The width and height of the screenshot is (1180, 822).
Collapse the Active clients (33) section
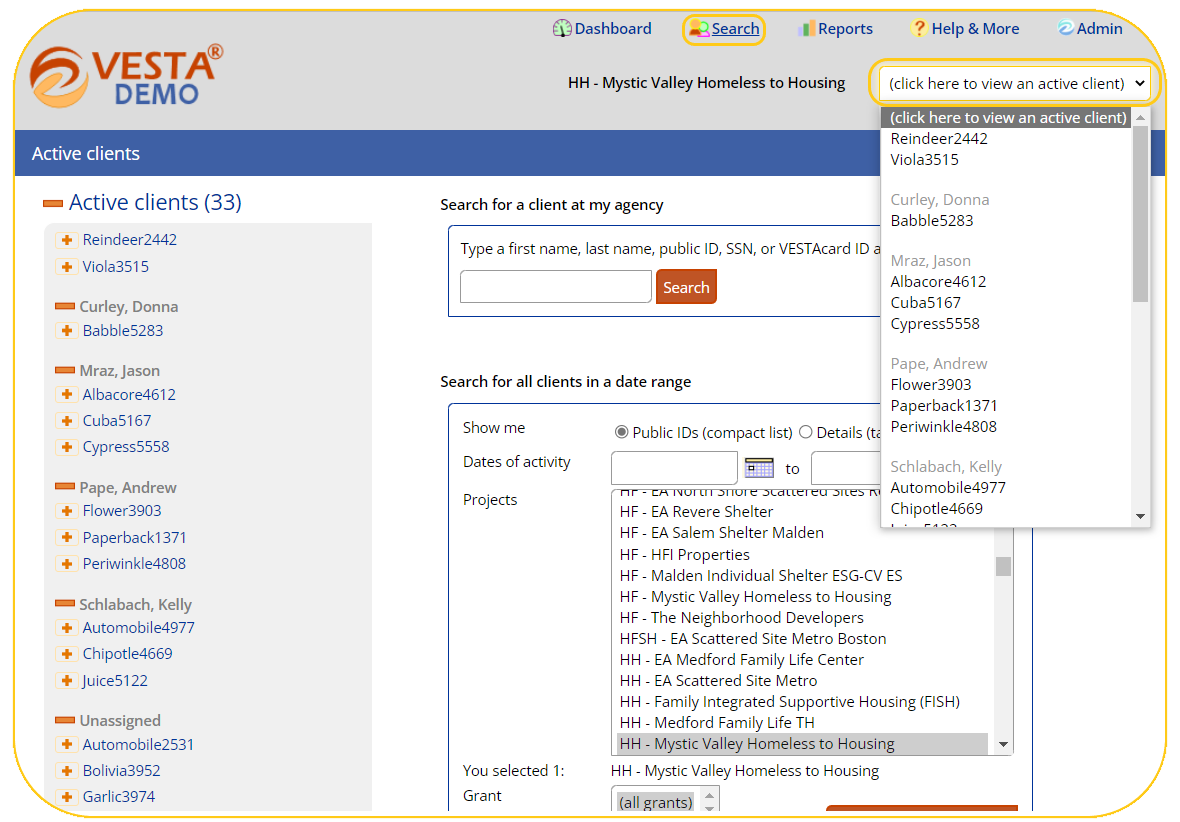pos(53,203)
